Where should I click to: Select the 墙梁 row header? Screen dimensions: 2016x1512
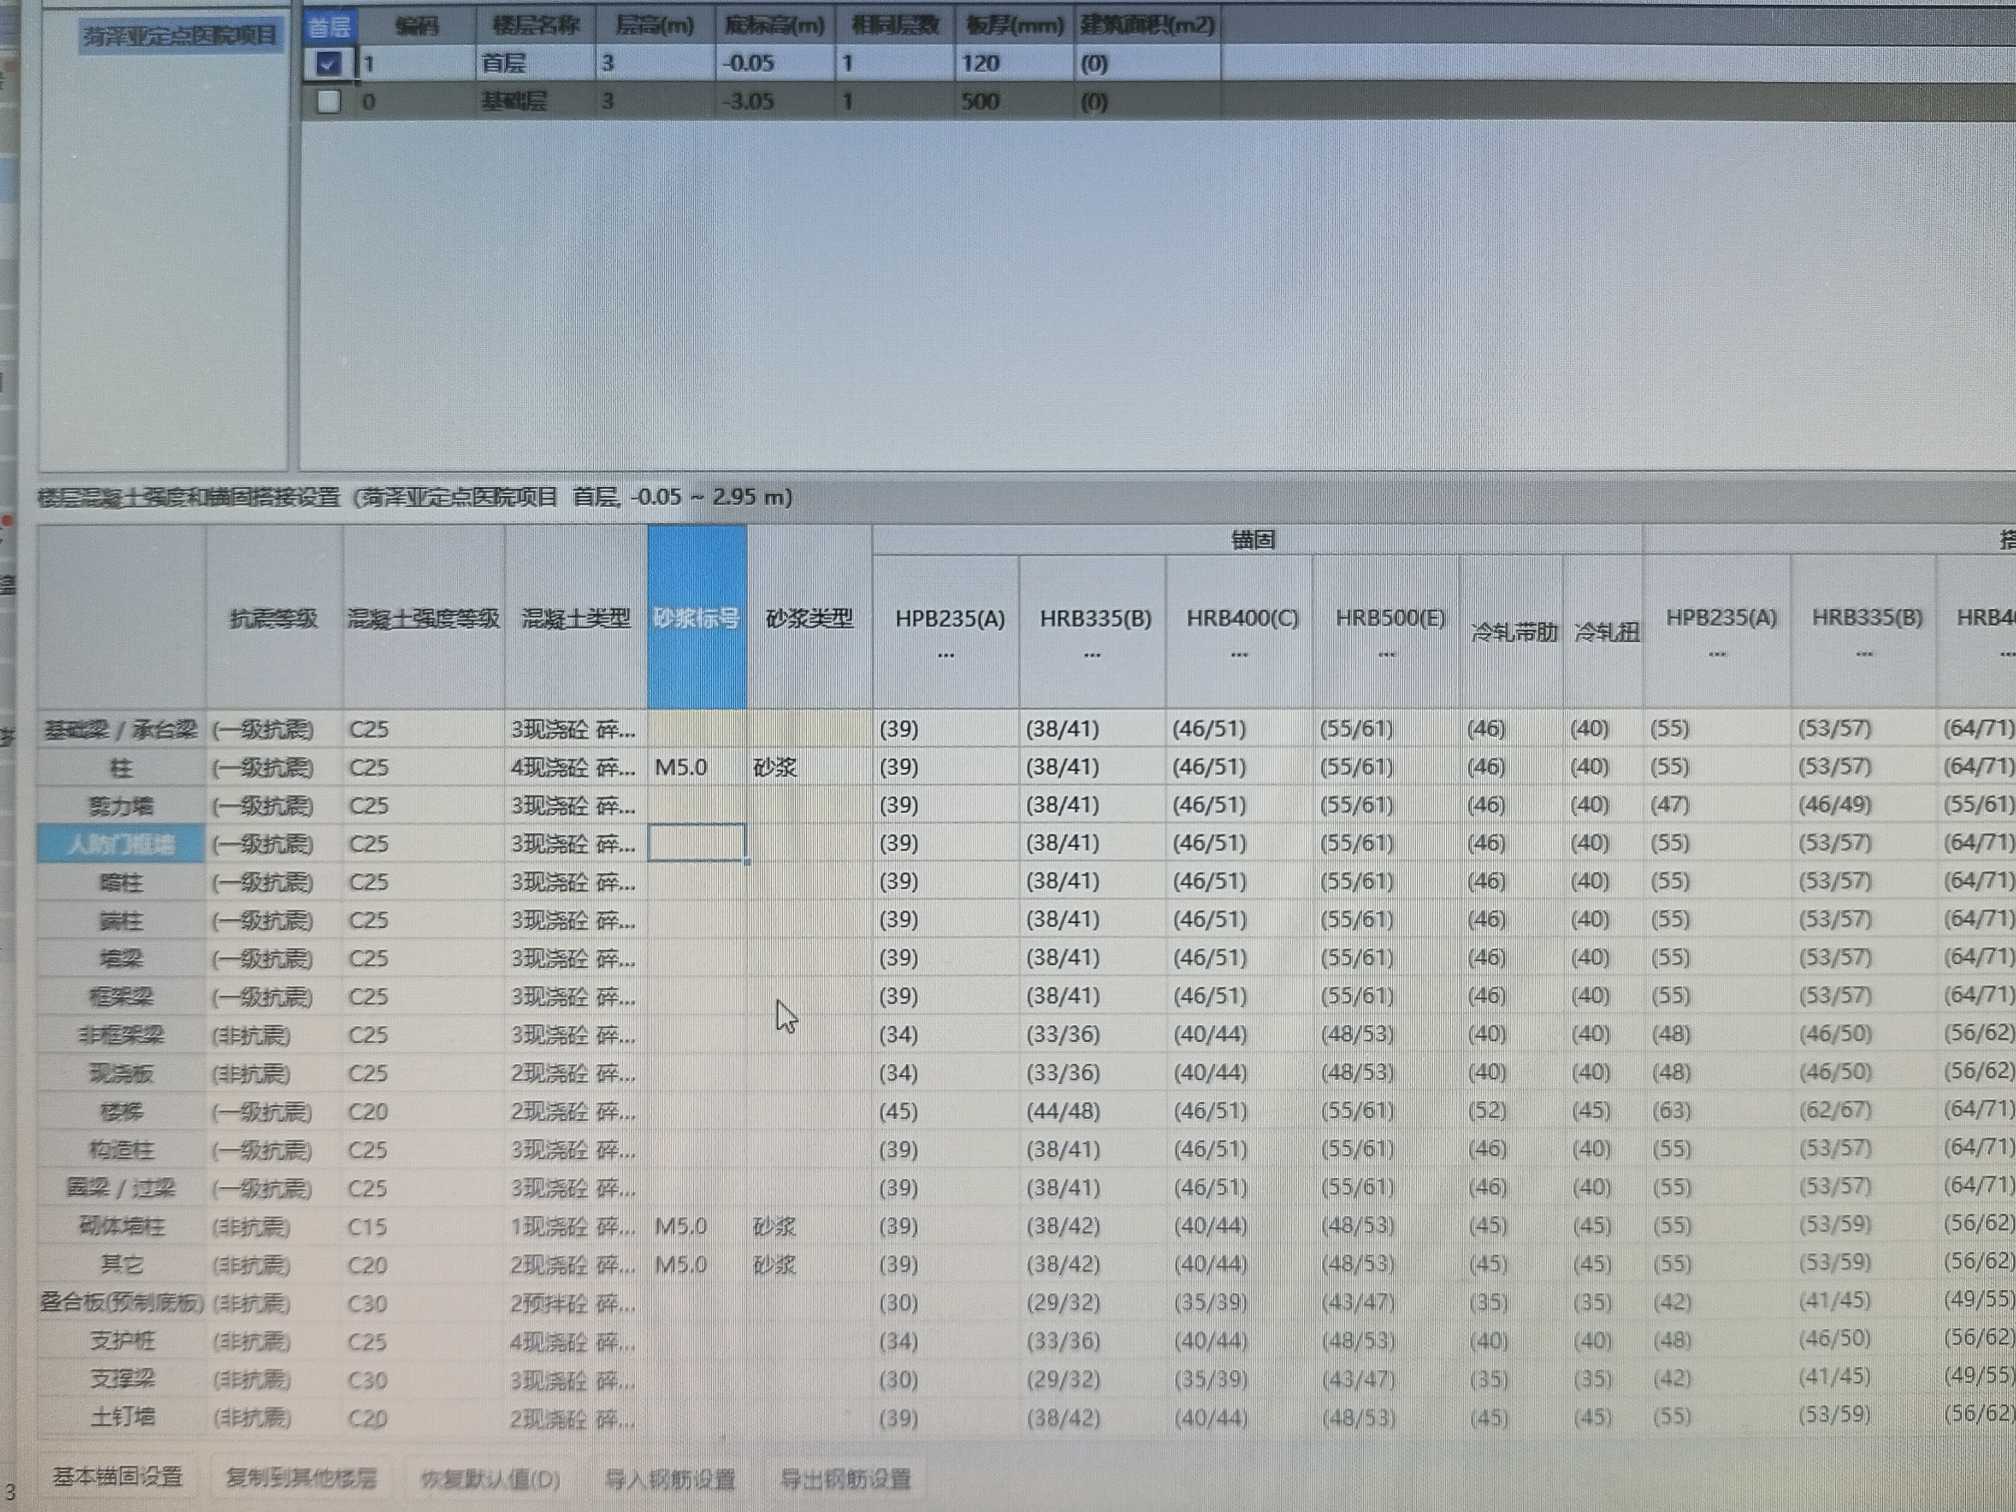pyautogui.click(x=121, y=958)
